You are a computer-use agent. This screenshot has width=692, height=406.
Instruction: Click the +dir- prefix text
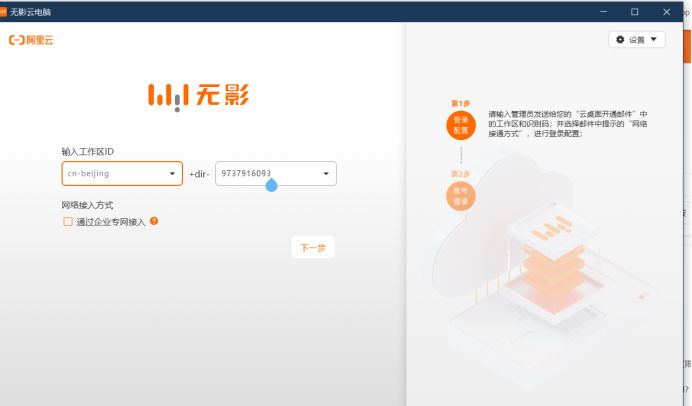point(199,174)
